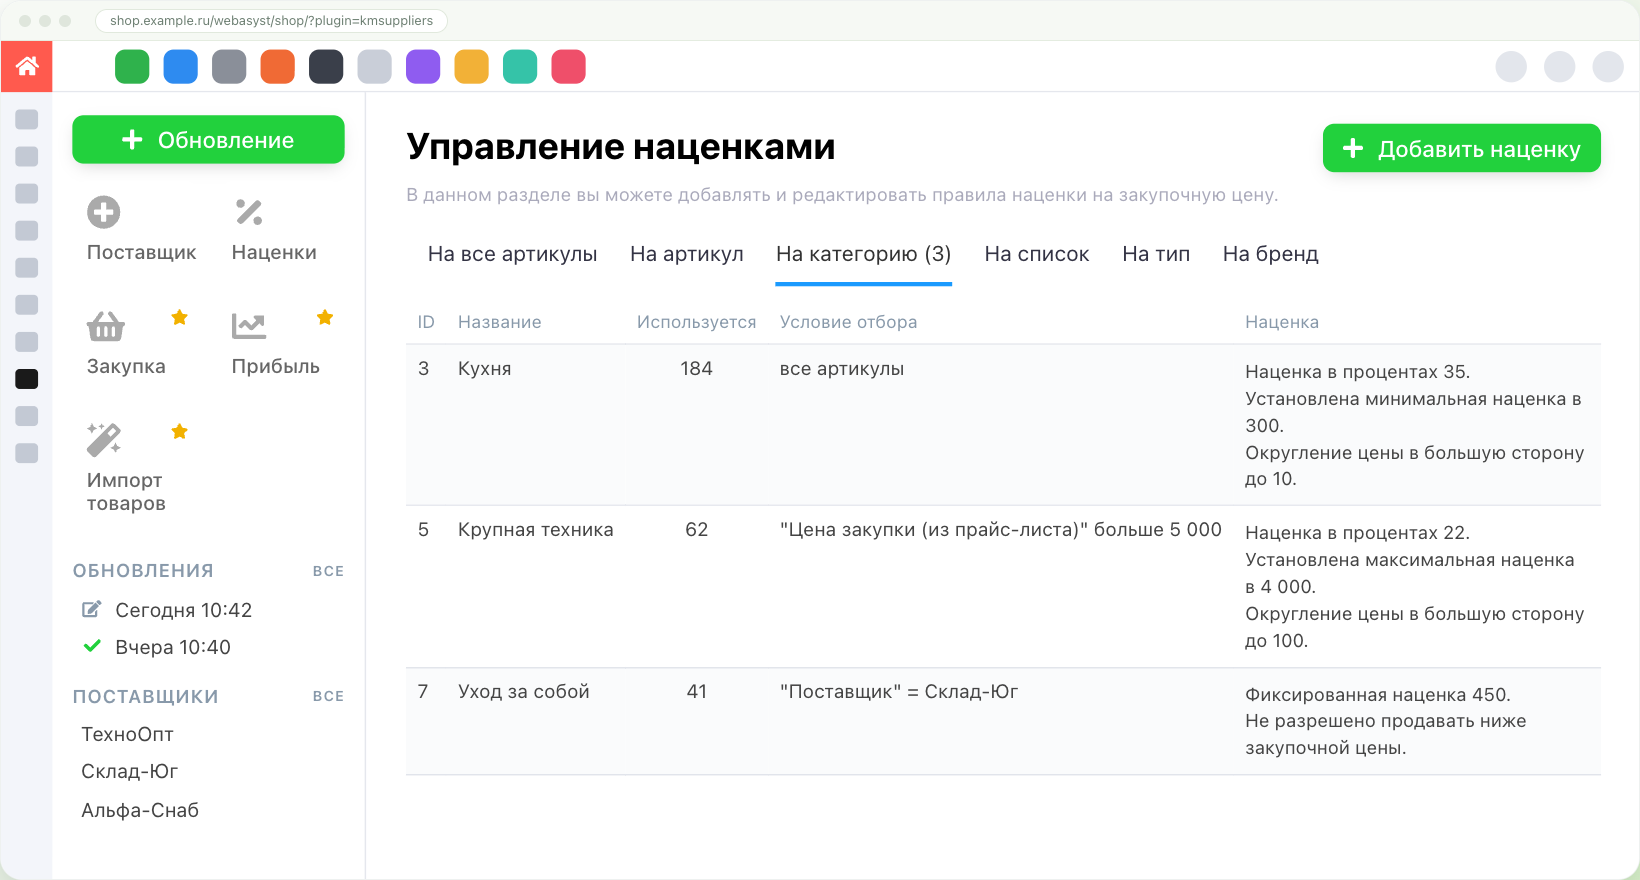Viewport: 1640px width, 880px height.
Task: Open the dark navy app icon in top bar
Action: pos(326,67)
